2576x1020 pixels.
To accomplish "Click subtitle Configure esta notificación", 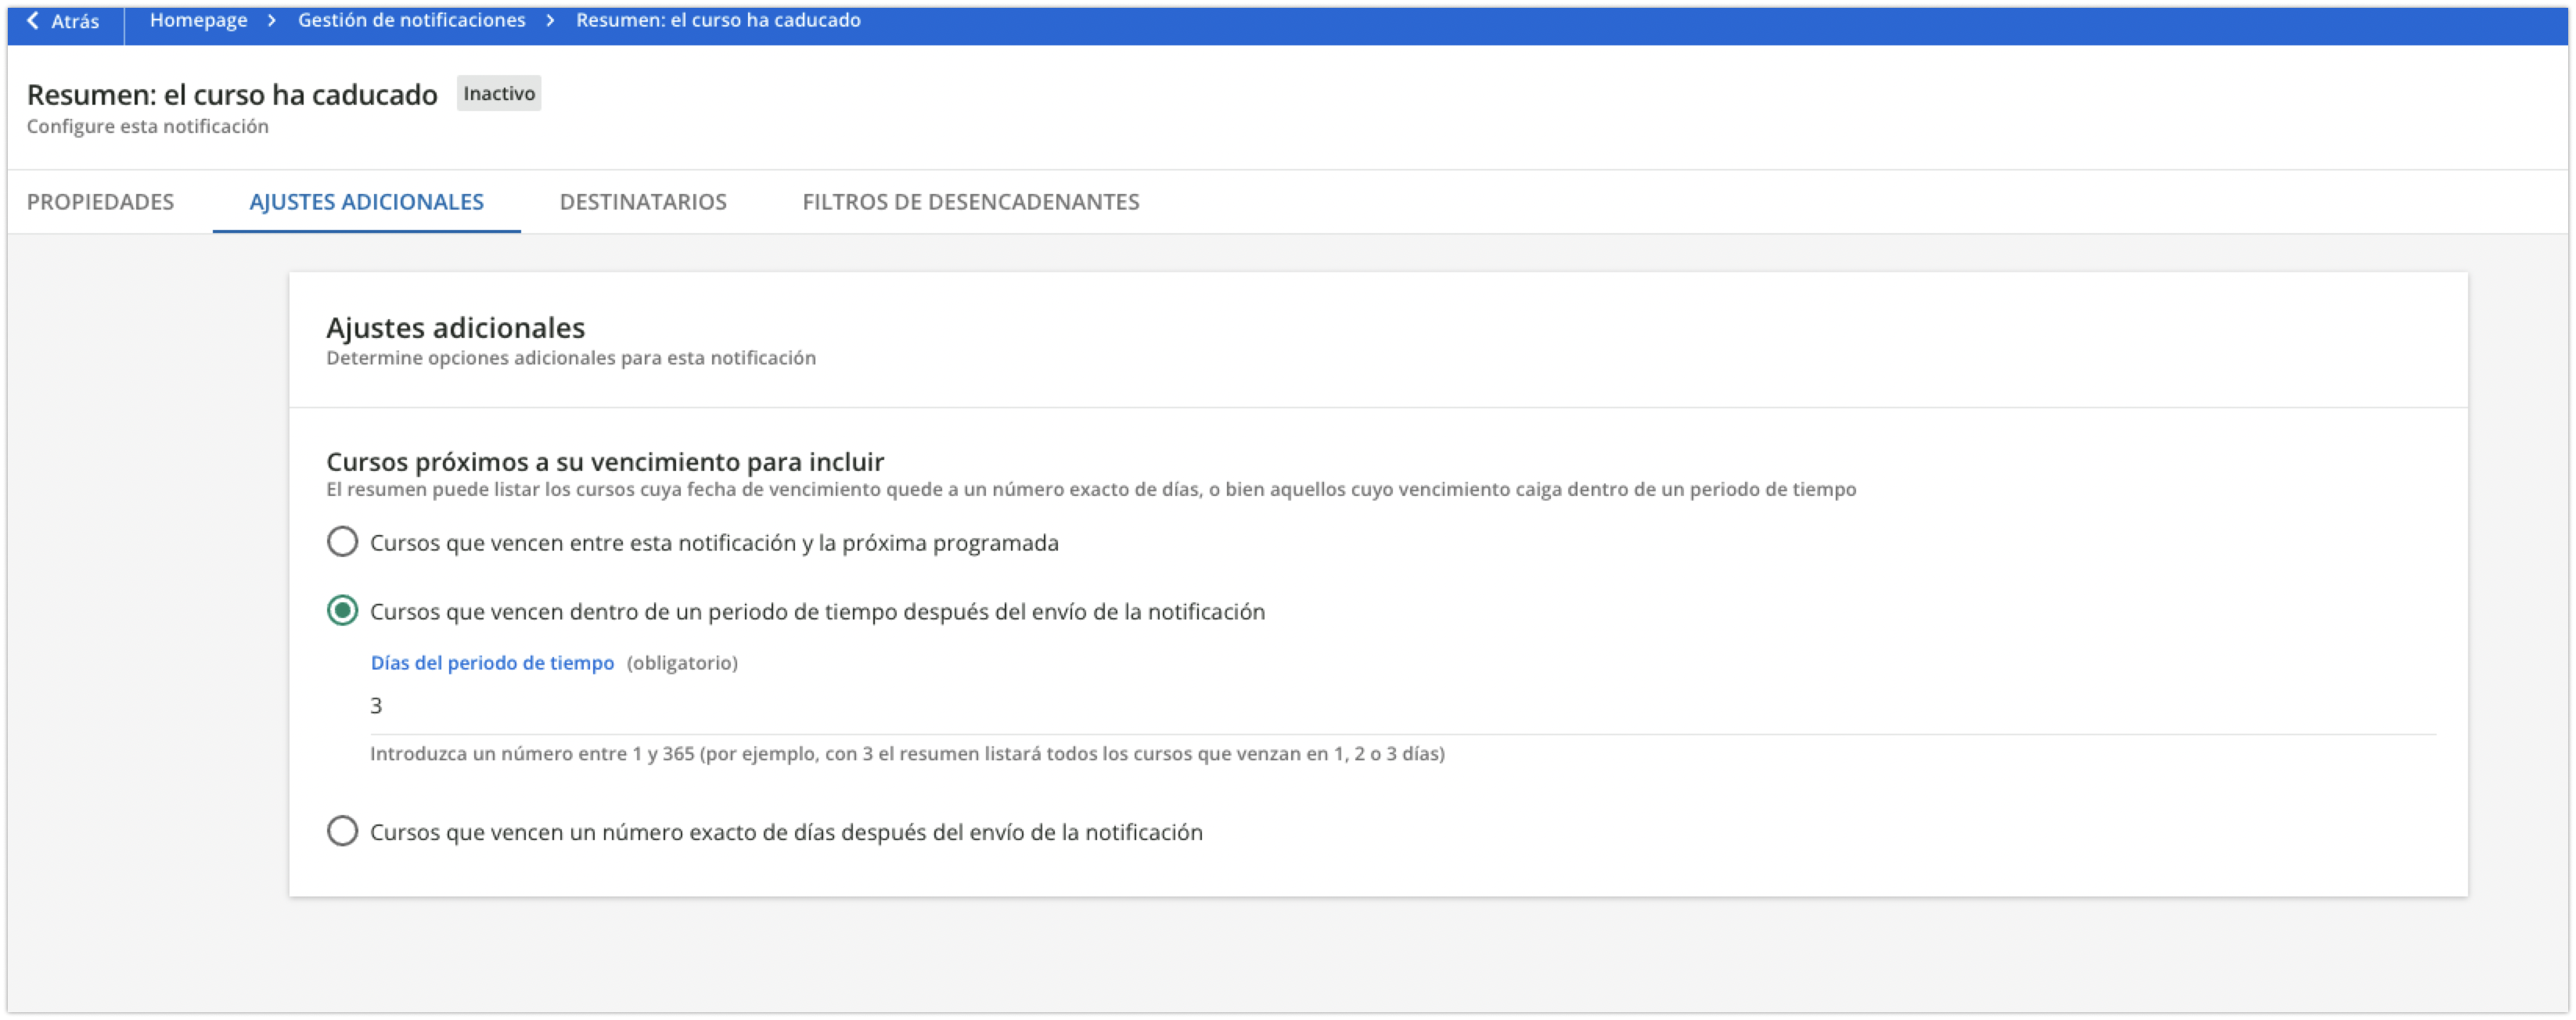I will (x=147, y=127).
